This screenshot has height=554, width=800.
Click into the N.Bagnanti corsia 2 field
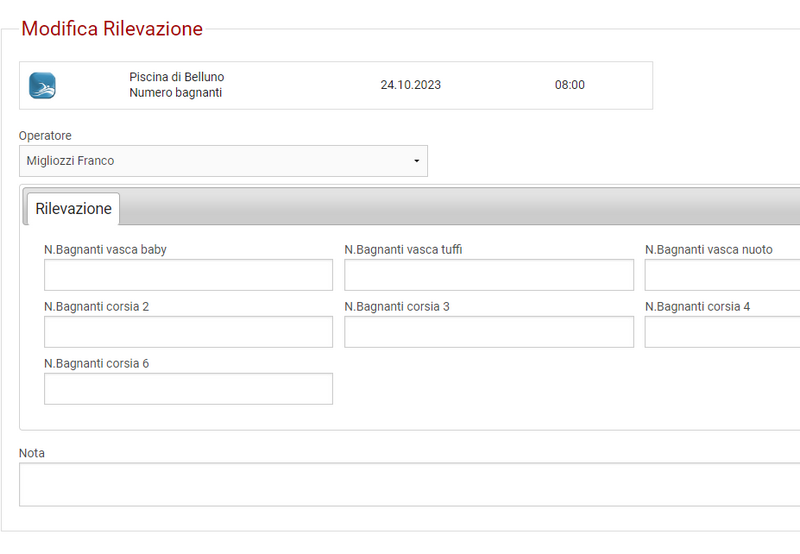point(188,332)
